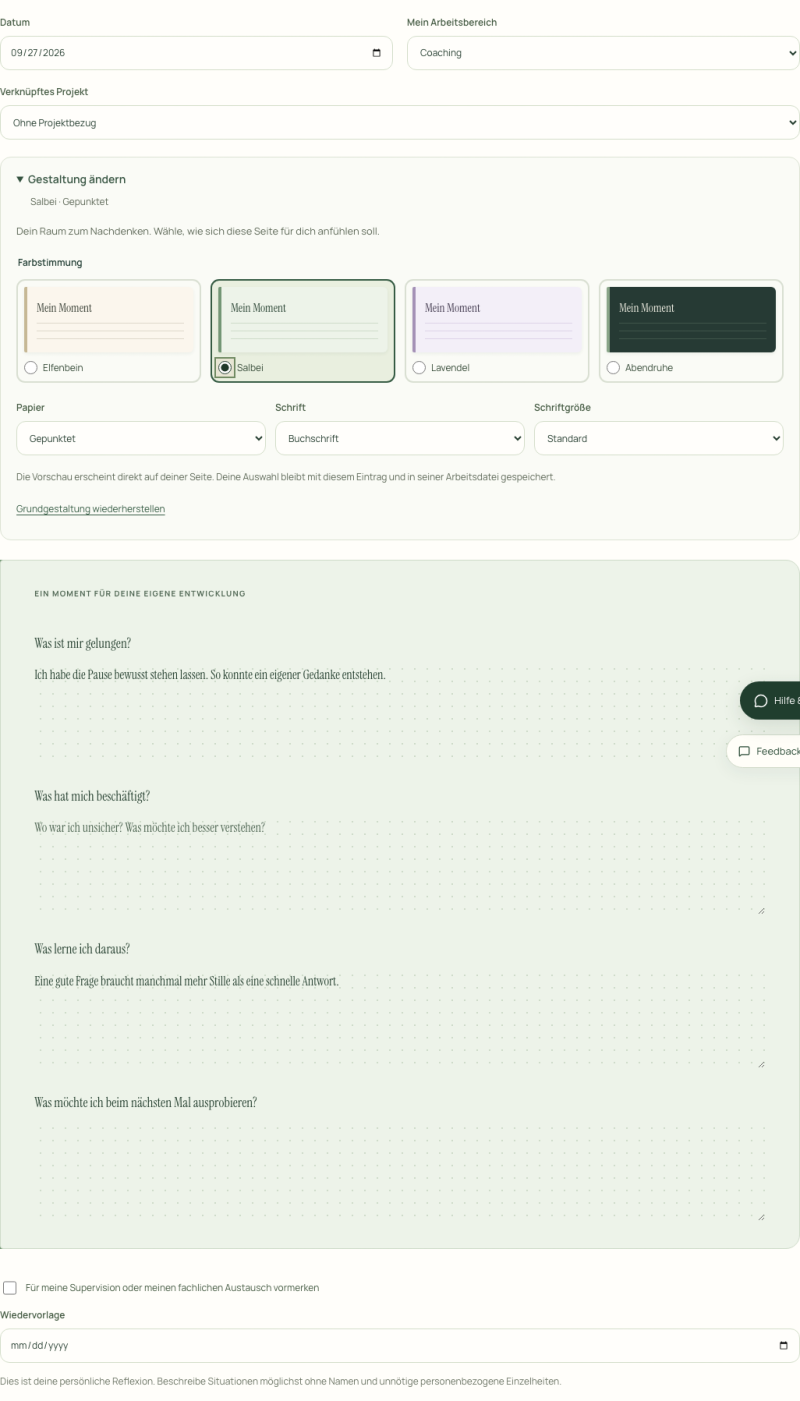The width and height of the screenshot is (800, 1401).
Task: Click the 'Was lerne ich daraus?' resize handle
Action: (x=761, y=1064)
